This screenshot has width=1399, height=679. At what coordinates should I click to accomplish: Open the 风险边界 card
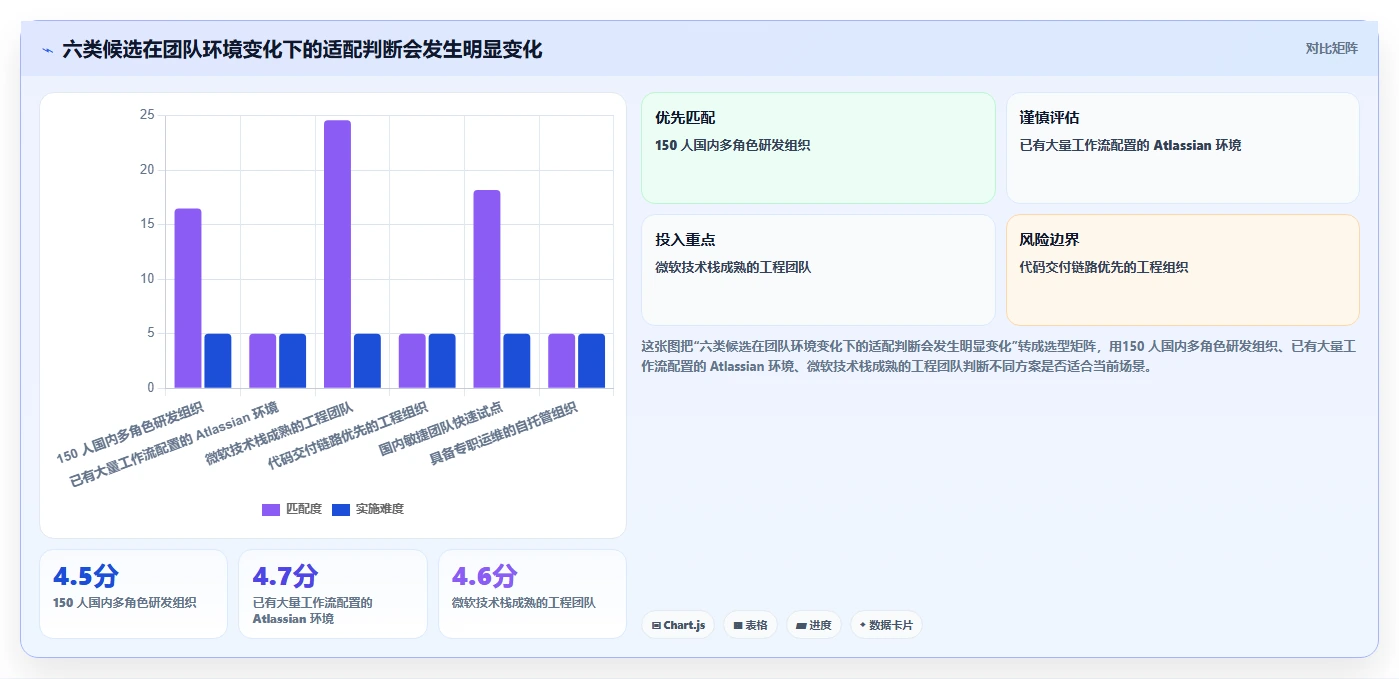point(1182,270)
